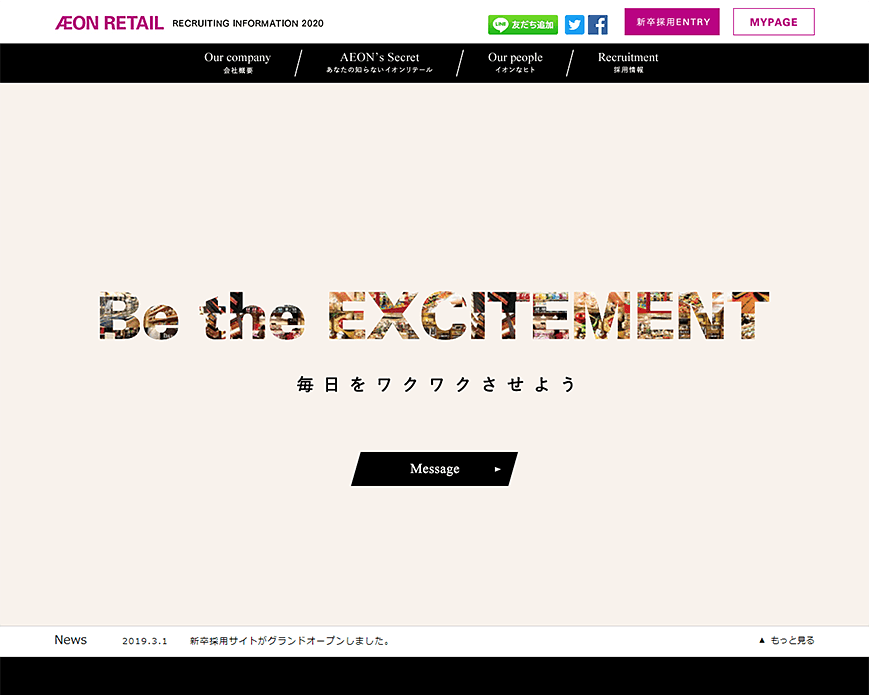
Task: Open the Our people navigation item
Action: (515, 62)
